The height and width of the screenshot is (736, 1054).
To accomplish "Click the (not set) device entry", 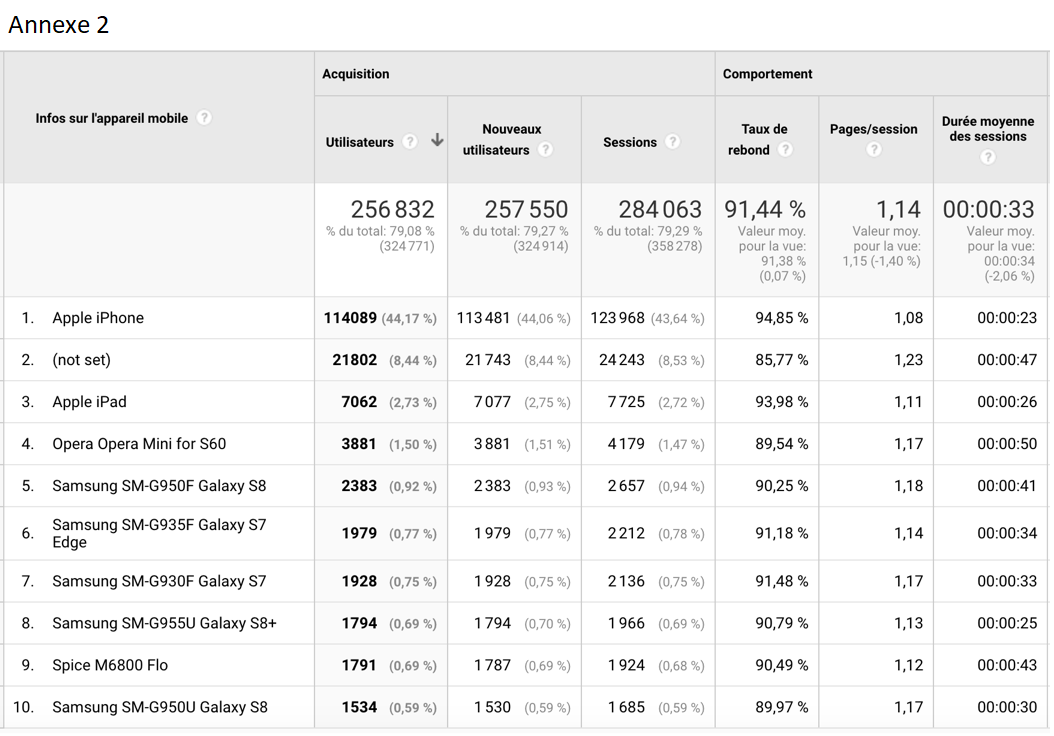I will coord(81,360).
